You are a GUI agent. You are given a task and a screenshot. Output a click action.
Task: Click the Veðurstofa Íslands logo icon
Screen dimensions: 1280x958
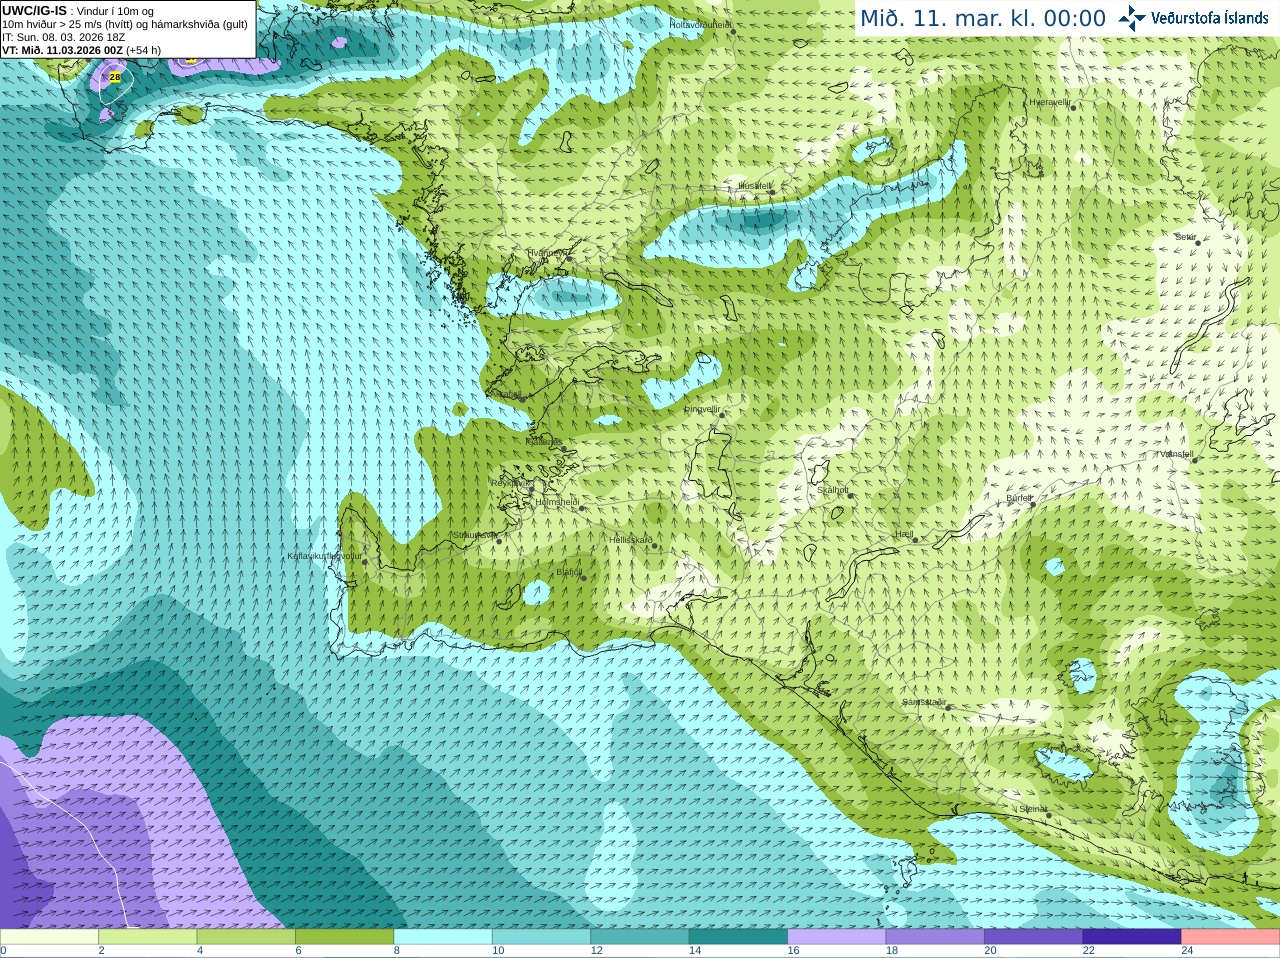(x=1132, y=18)
